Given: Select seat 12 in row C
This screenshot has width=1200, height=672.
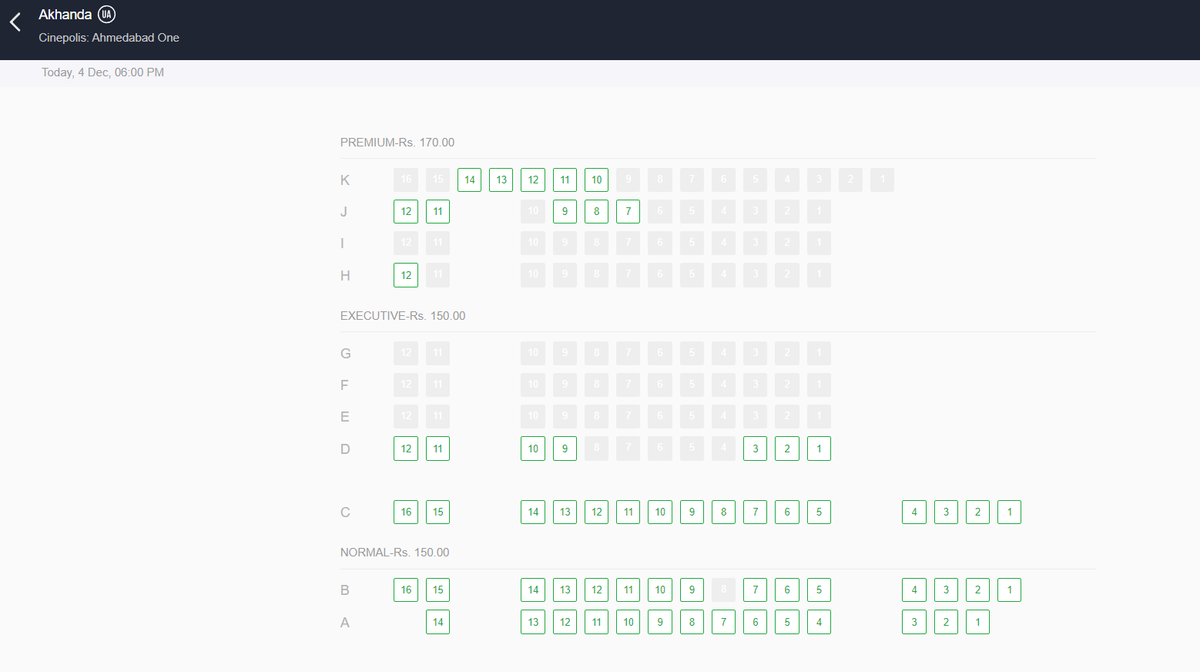Looking at the screenshot, I should pyautogui.click(x=597, y=512).
